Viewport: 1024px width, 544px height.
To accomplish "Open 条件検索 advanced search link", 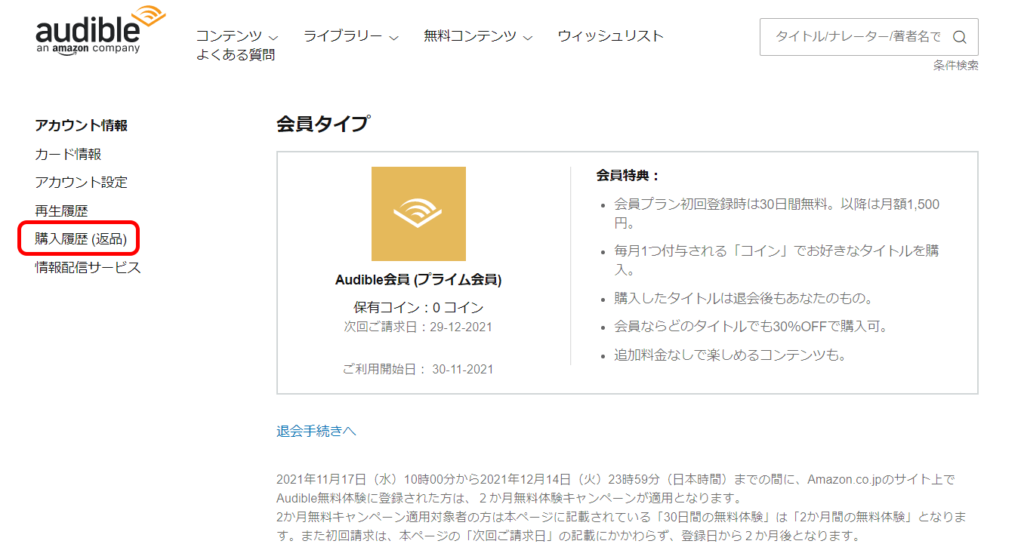I will pos(955,65).
